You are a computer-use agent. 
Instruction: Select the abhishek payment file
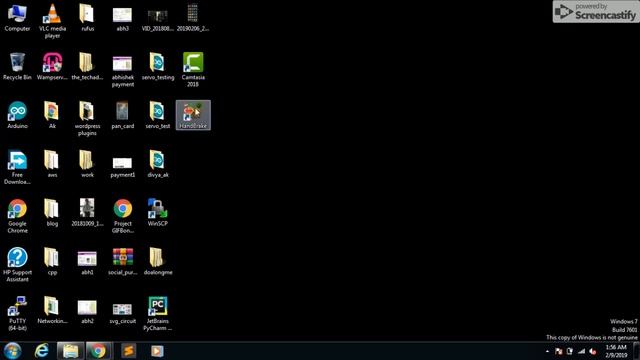click(x=122, y=70)
